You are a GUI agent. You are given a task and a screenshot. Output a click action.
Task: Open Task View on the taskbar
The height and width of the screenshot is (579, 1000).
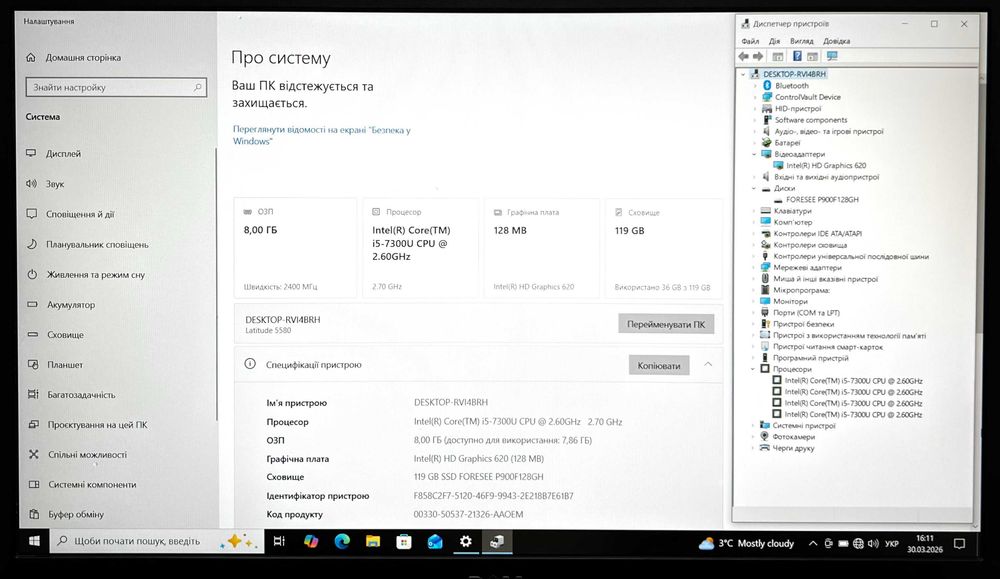279,541
